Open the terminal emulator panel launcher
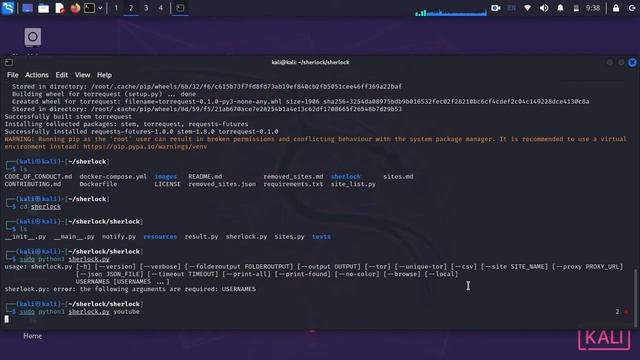Image resolution: width=640 pixels, height=360 pixels. tap(89, 8)
